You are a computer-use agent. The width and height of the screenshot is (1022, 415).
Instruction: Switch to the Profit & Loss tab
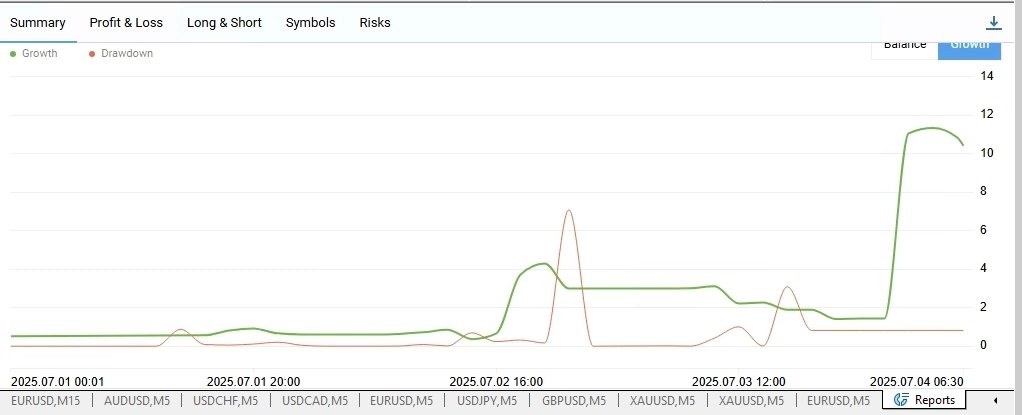tap(126, 23)
